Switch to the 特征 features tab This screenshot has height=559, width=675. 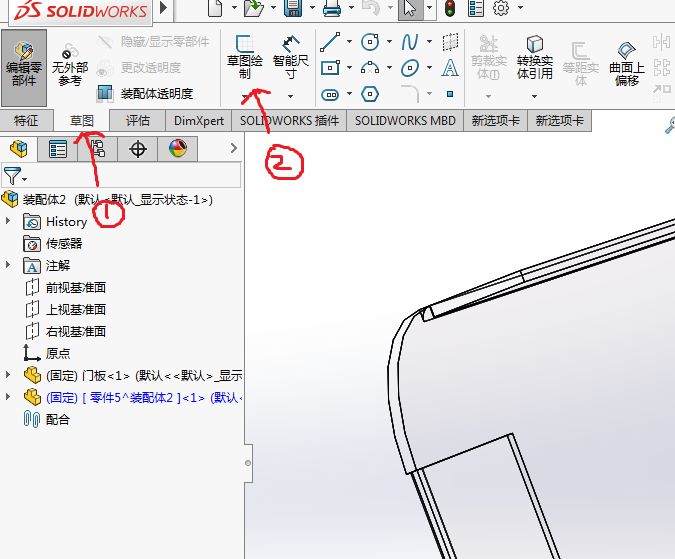26,120
